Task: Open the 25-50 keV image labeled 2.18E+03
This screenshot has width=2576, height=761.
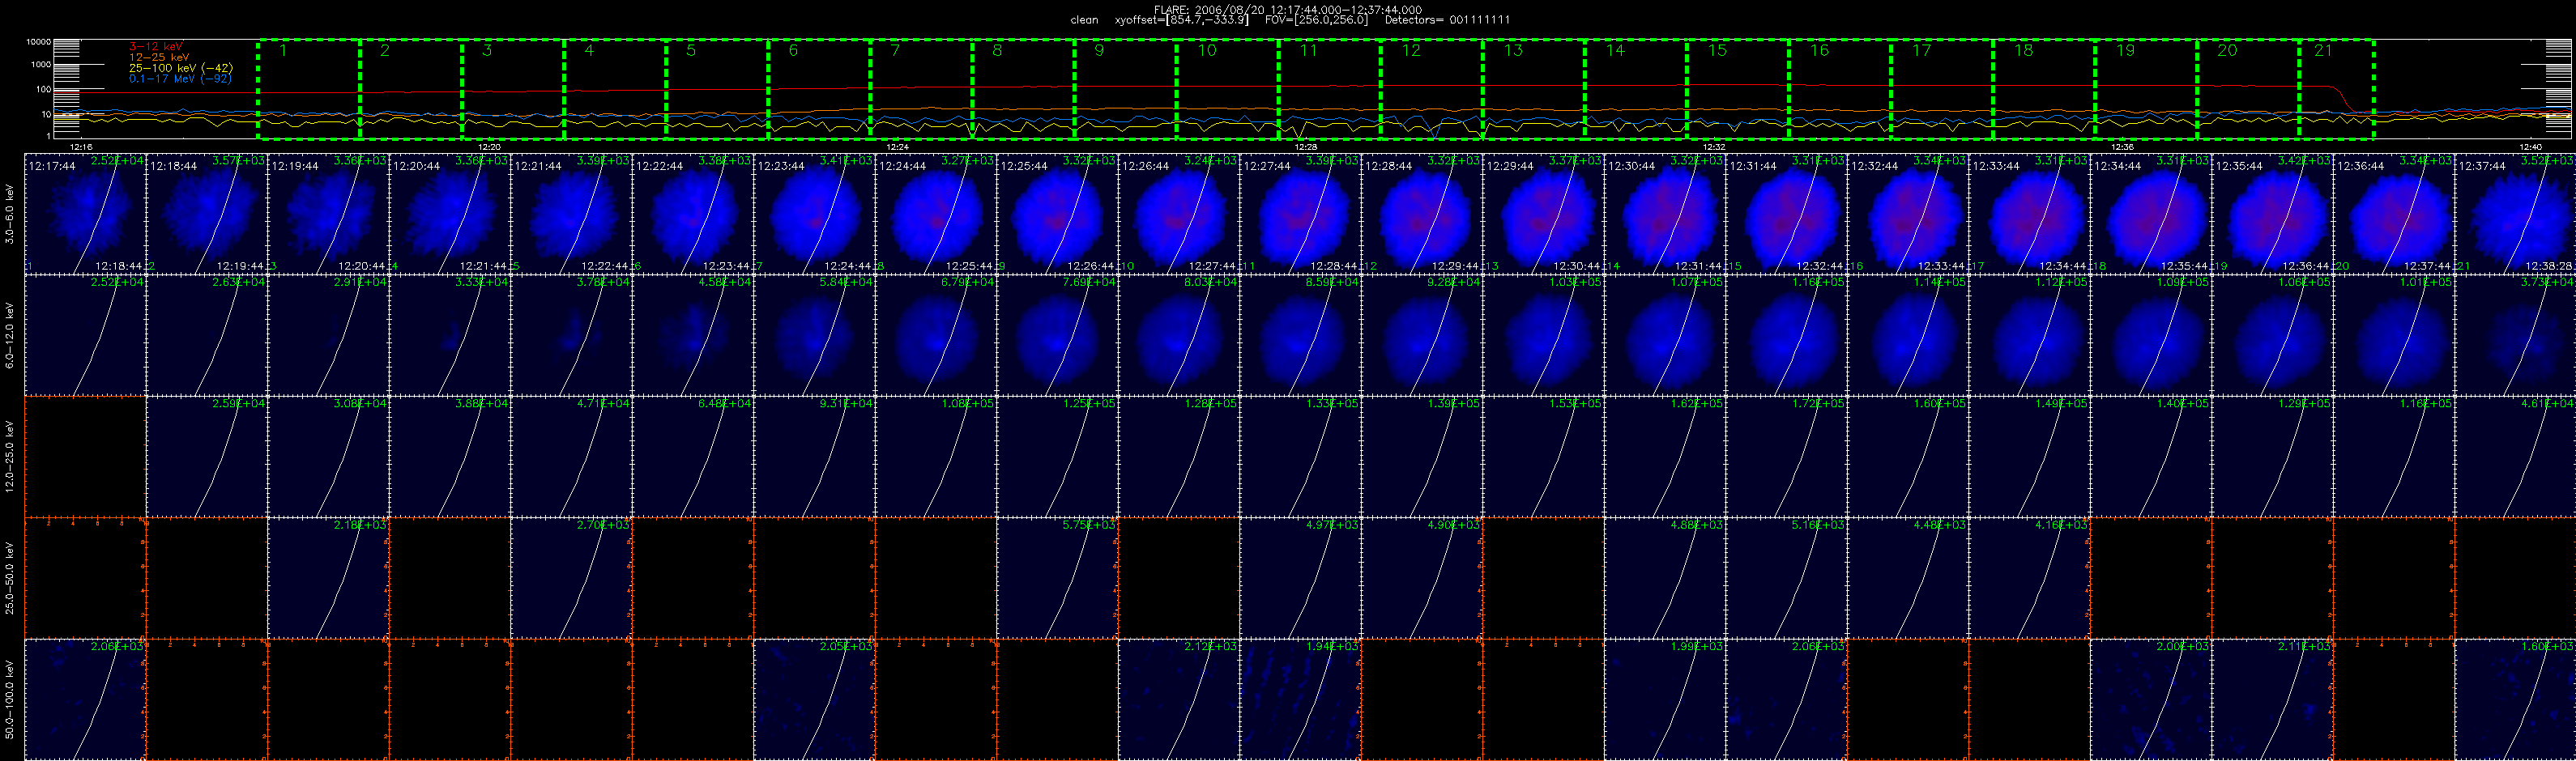Action: coord(328,578)
